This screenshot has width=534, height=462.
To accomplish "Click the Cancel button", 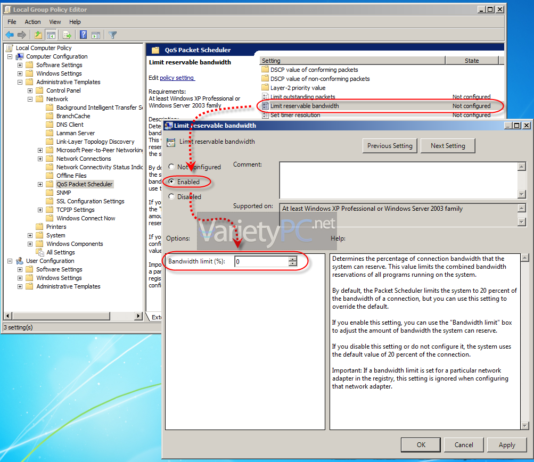I will coord(464,445).
